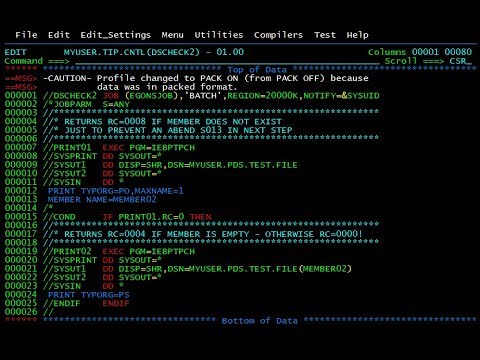Click NOTIFY=&SYSUID parameter

pos(341,96)
